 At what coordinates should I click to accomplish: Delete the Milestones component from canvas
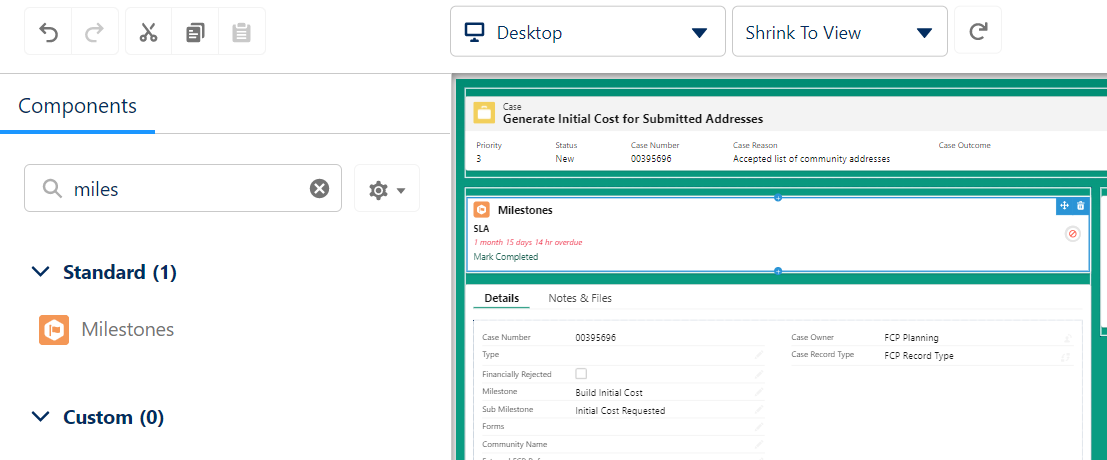[1080, 206]
